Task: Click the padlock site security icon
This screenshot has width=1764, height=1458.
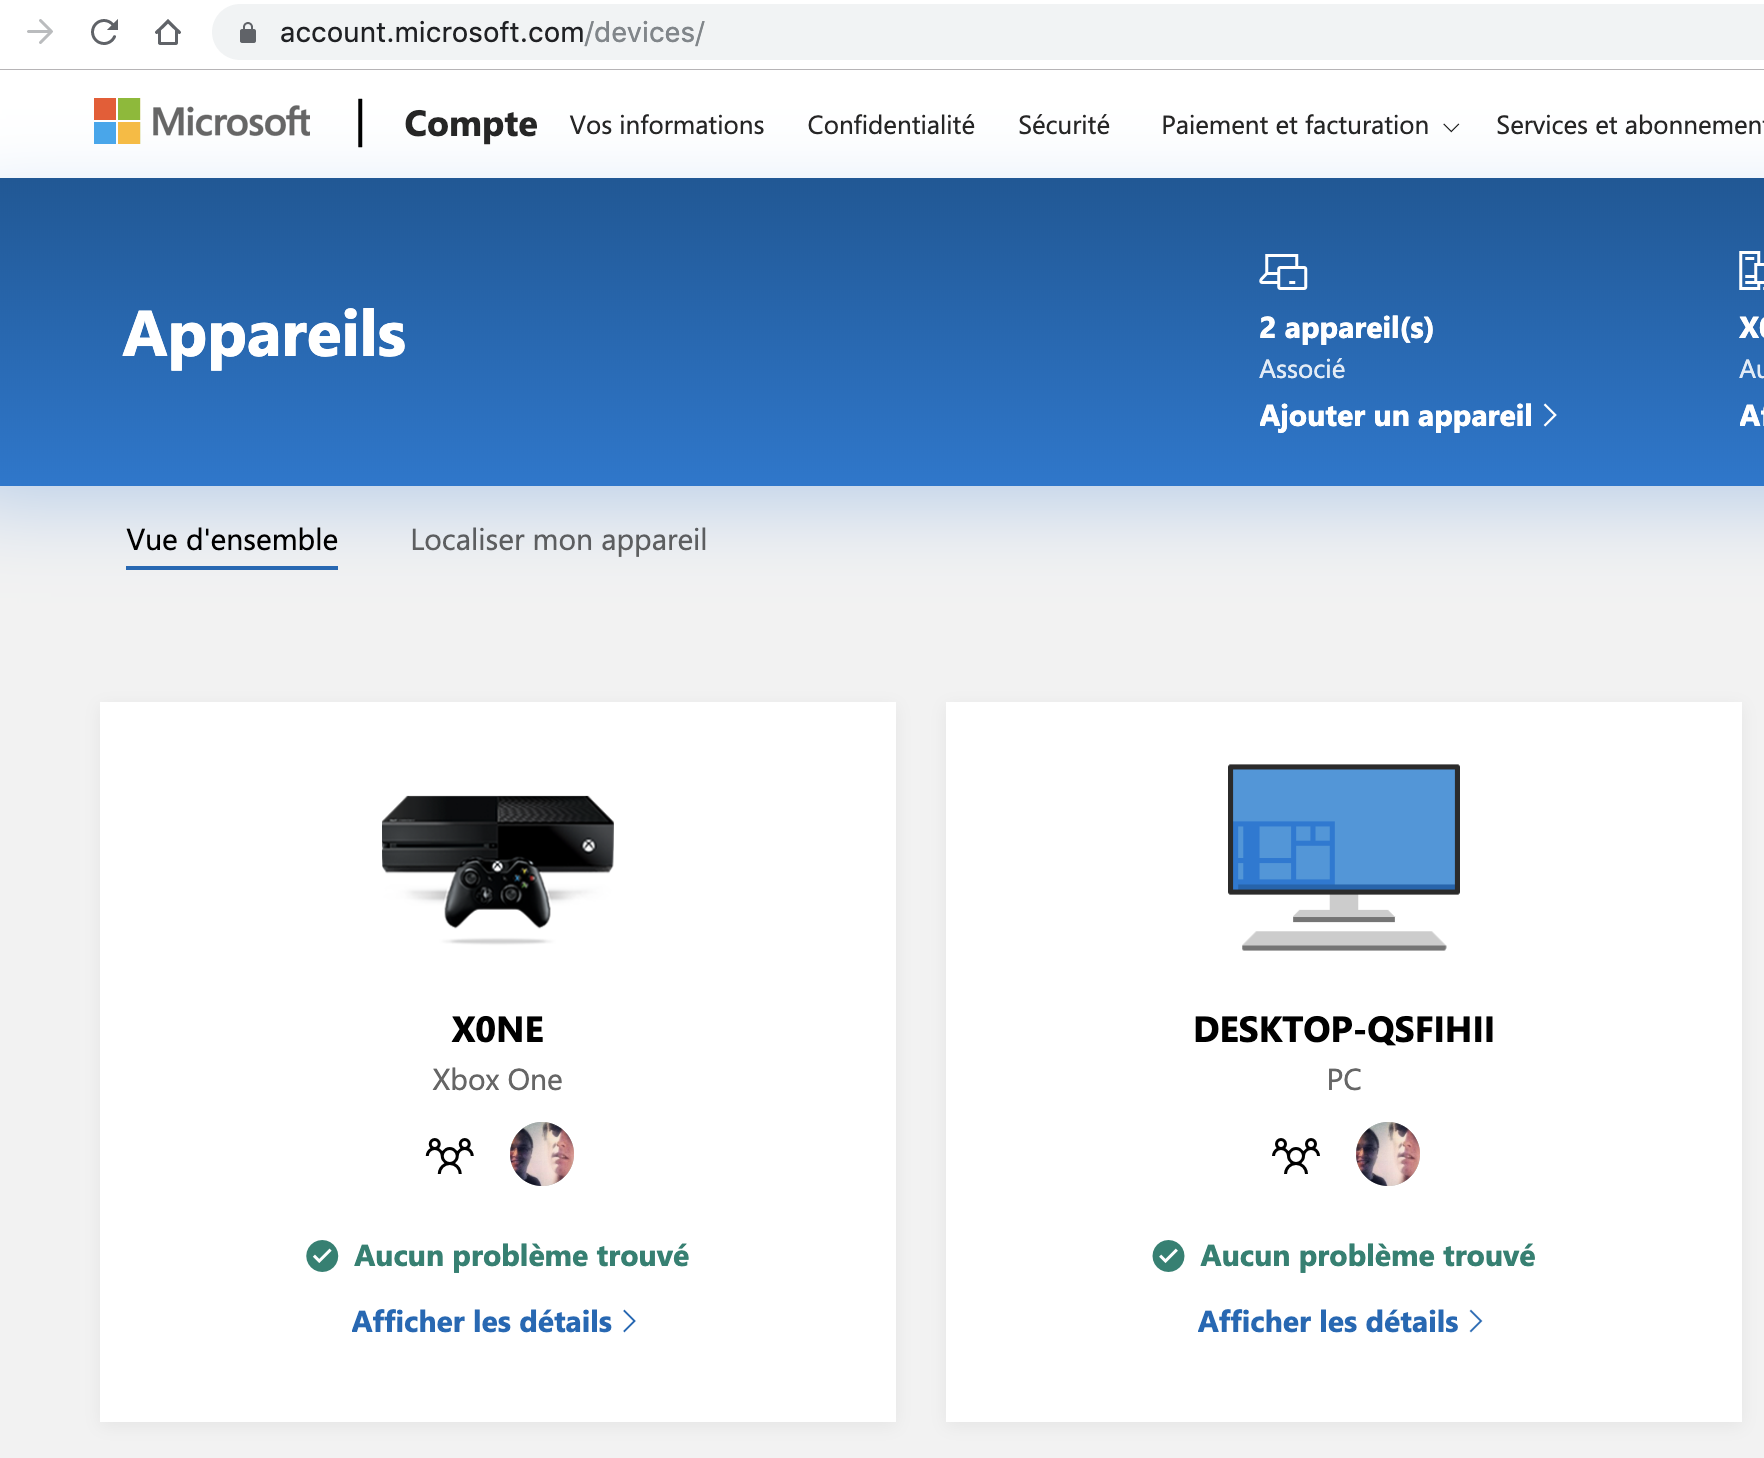Action: point(248,33)
